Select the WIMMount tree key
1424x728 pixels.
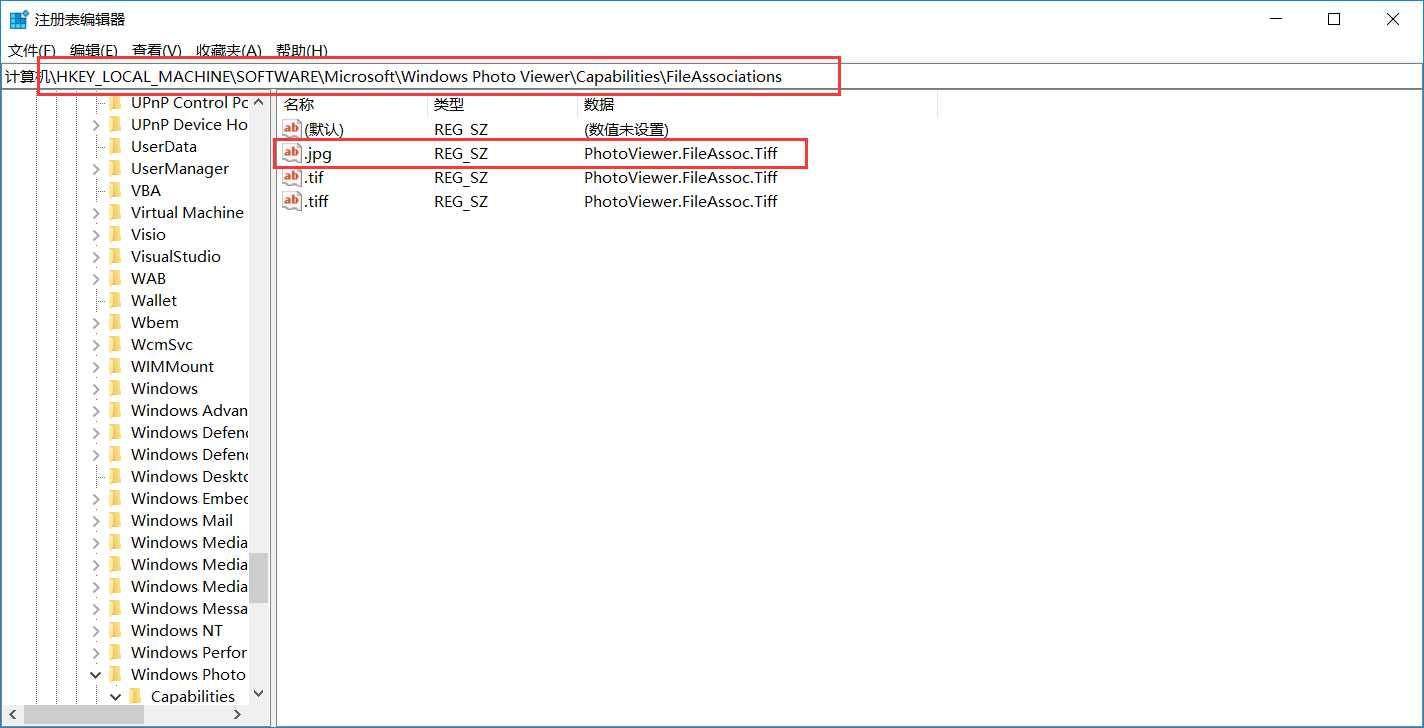[x=172, y=366]
